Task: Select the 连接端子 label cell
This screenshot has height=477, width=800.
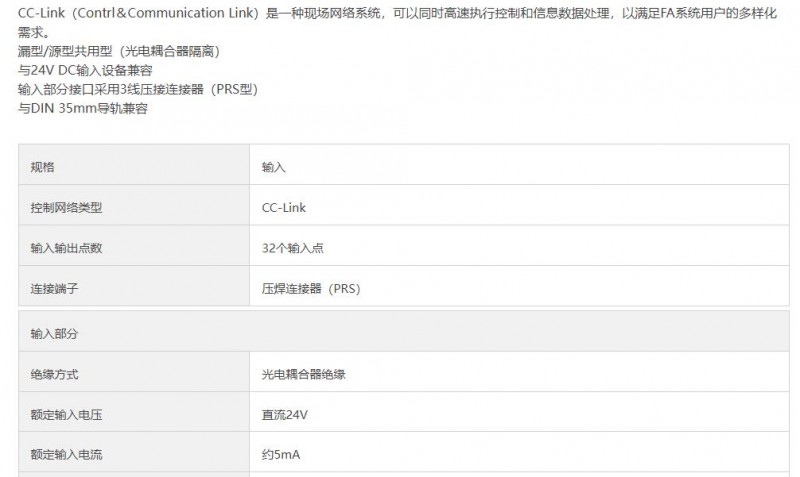Action: [x=134, y=286]
